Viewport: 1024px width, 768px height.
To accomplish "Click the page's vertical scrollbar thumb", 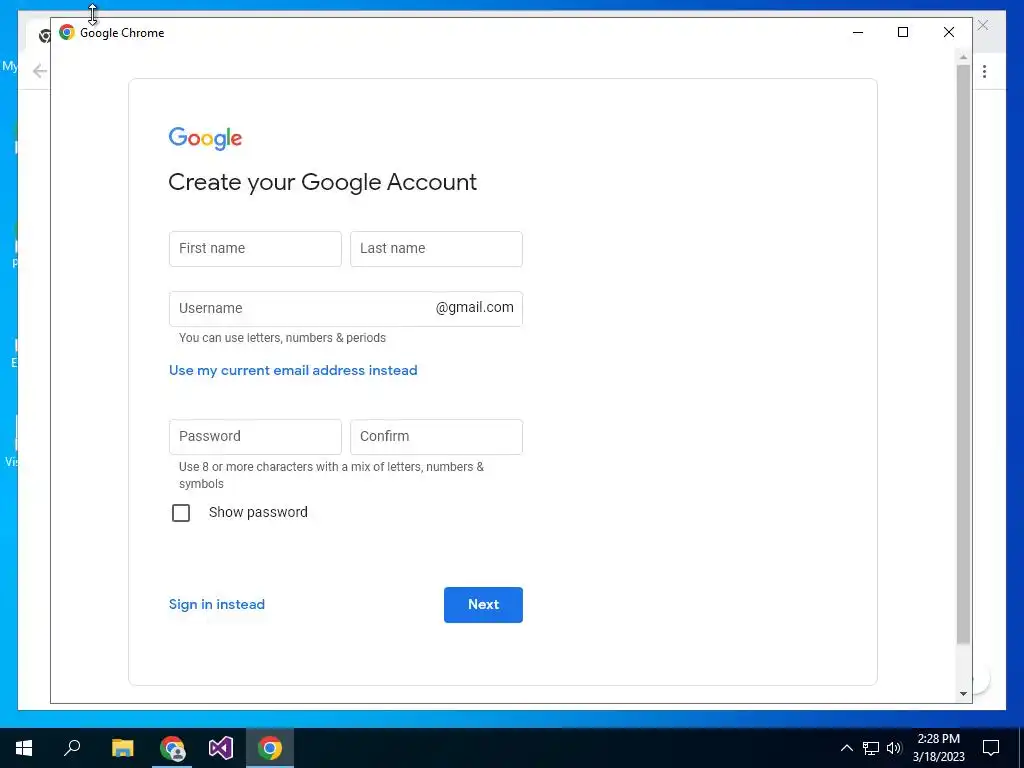I will tap(963, 355).
